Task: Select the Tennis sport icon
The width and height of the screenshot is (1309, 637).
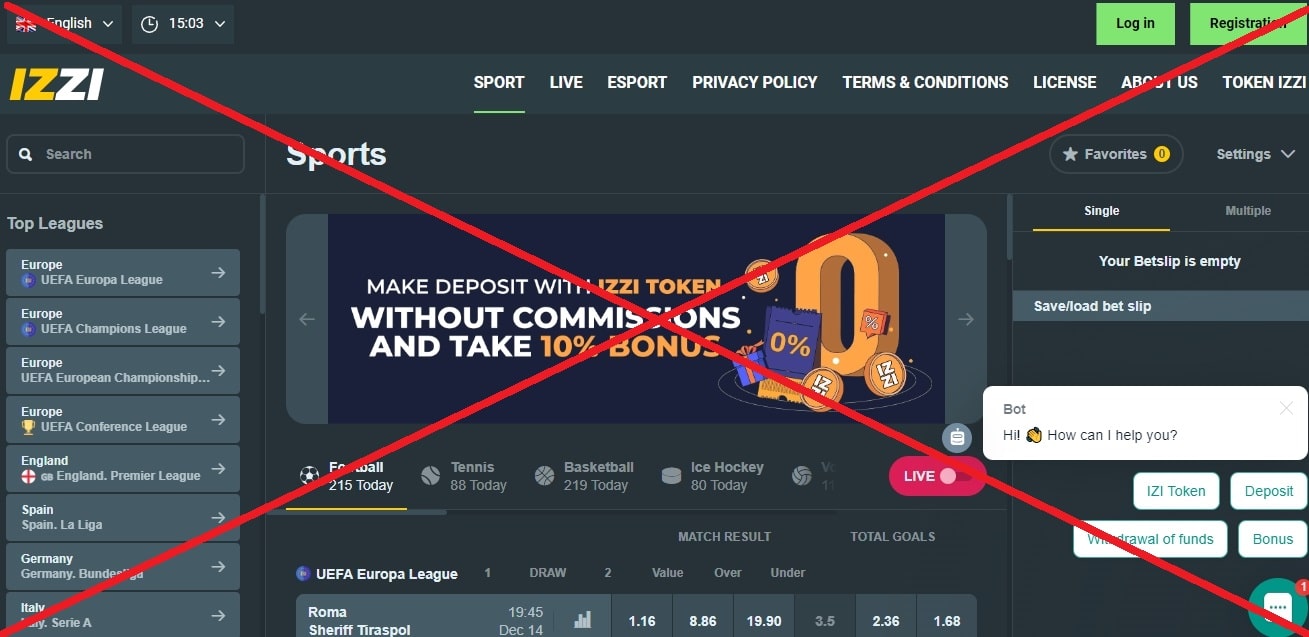Action: 431,476
